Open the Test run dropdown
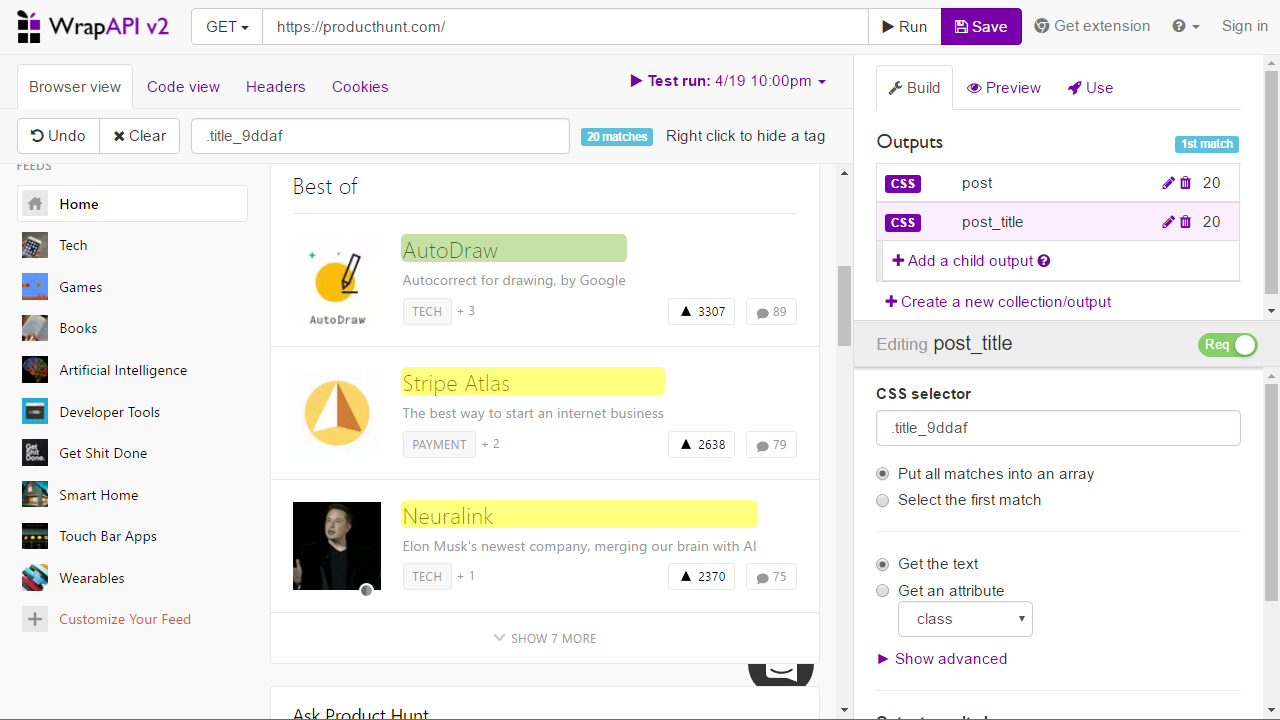Image resolution: width=1280 pixels, height=720 pixels. point(728,81)
